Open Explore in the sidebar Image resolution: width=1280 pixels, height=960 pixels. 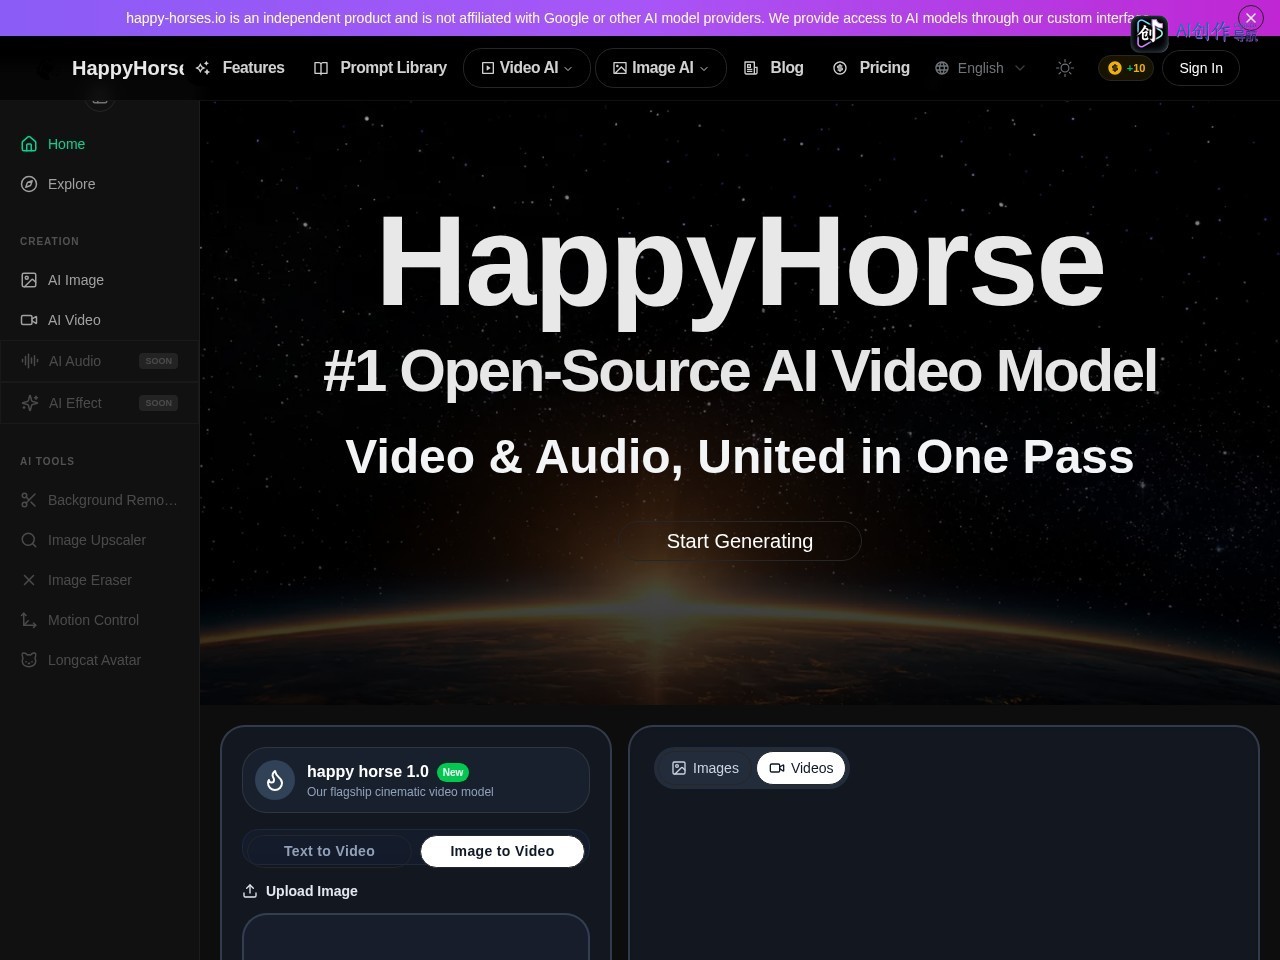coord(99,184)
